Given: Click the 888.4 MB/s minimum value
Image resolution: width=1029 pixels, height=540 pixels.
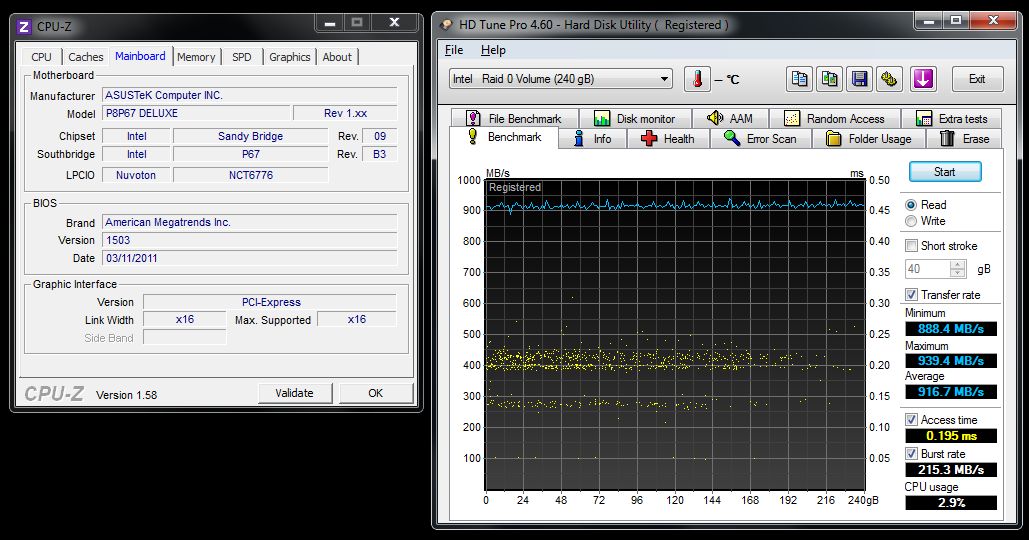Looking at the screenshot, I should 951,329.
